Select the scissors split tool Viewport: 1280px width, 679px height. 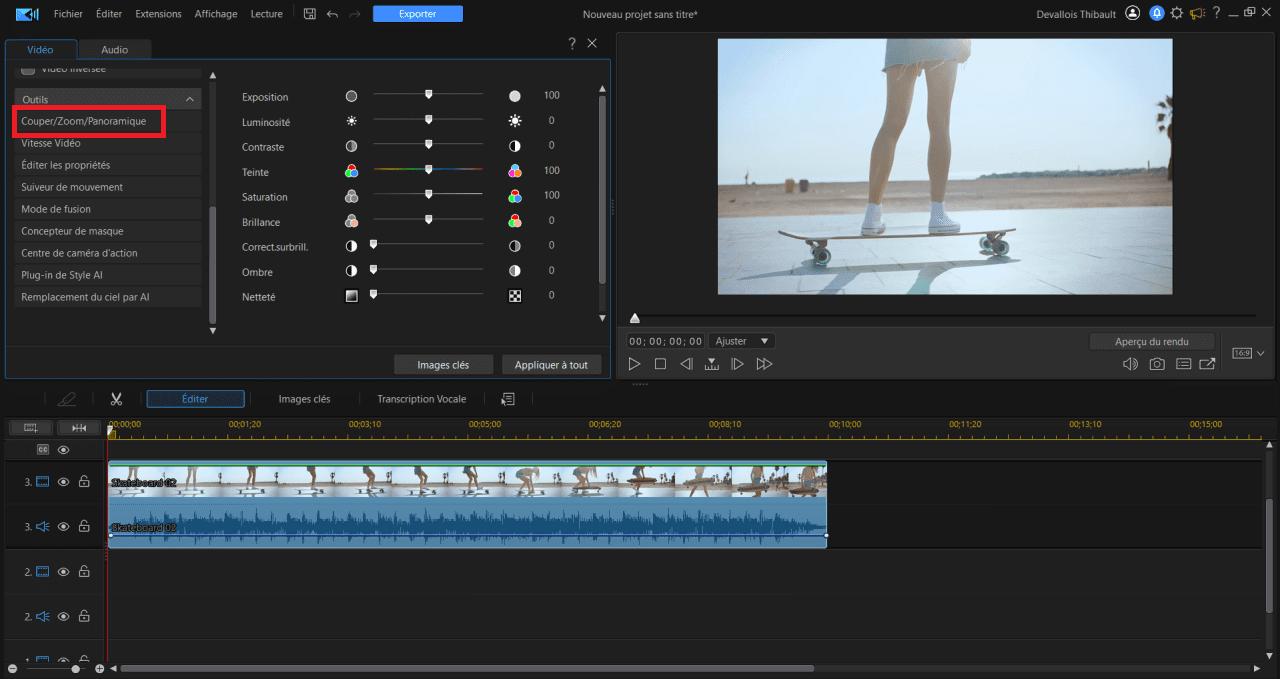click(x=116, y=399)
